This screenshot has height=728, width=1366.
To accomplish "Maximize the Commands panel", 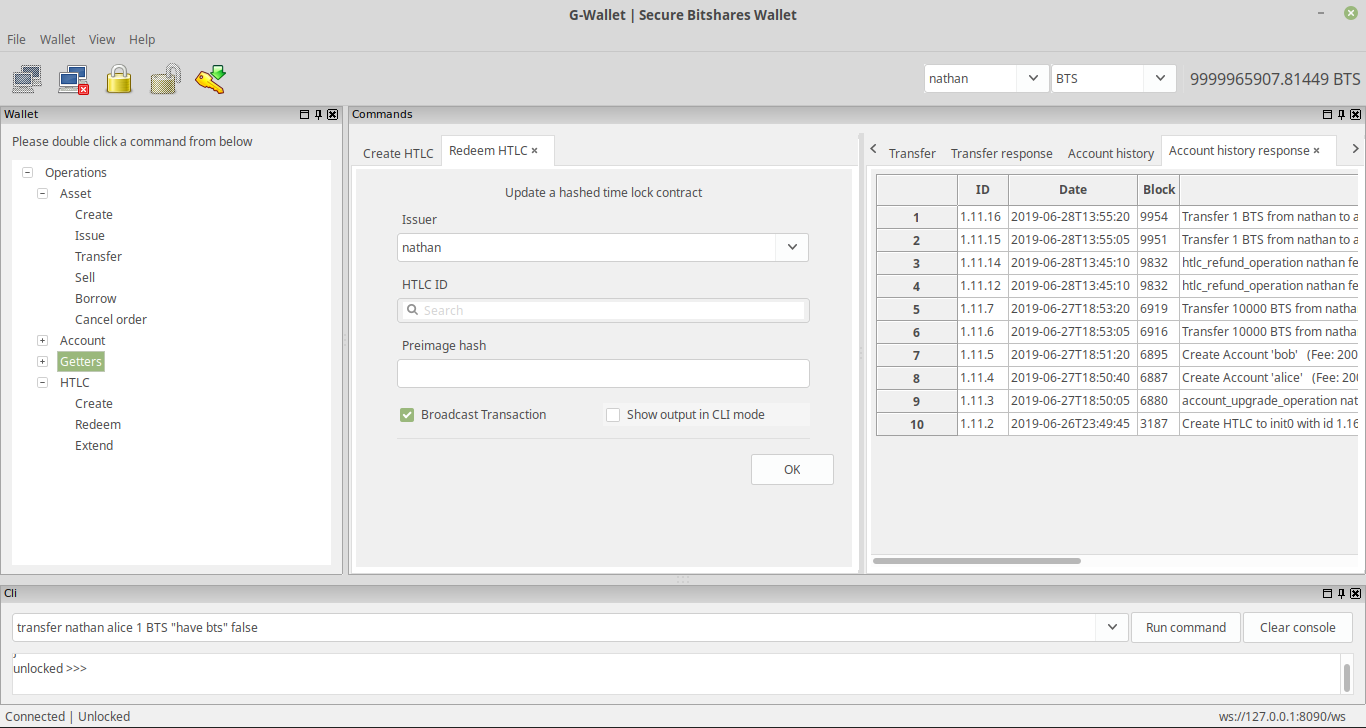I will pyautogui.click(x=1327, y=115).
